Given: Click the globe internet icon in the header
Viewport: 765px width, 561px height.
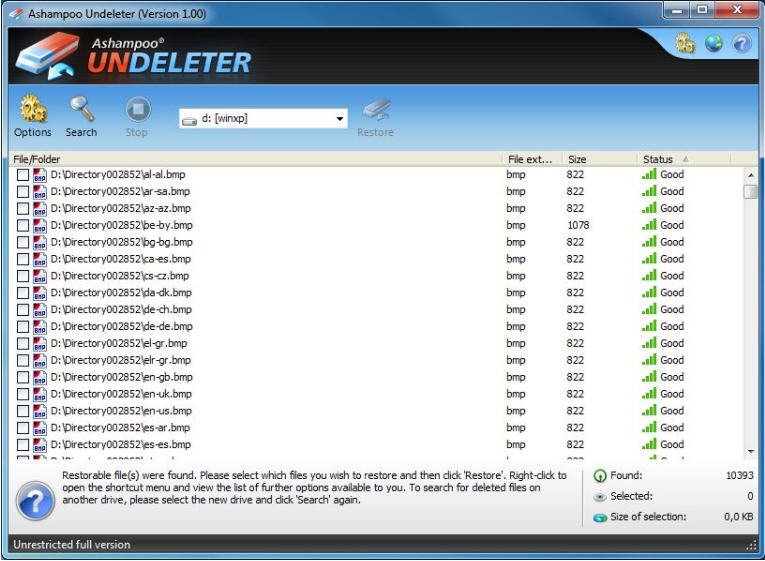Looking at the screenshot, I should [713, 43].
